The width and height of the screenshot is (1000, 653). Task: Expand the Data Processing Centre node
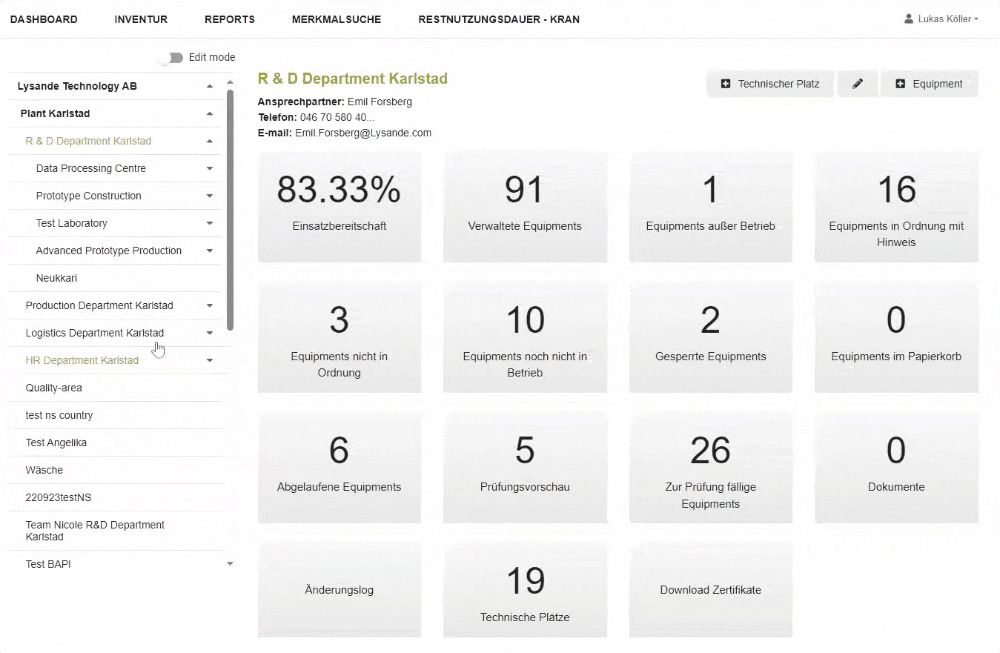click(210, 169)
